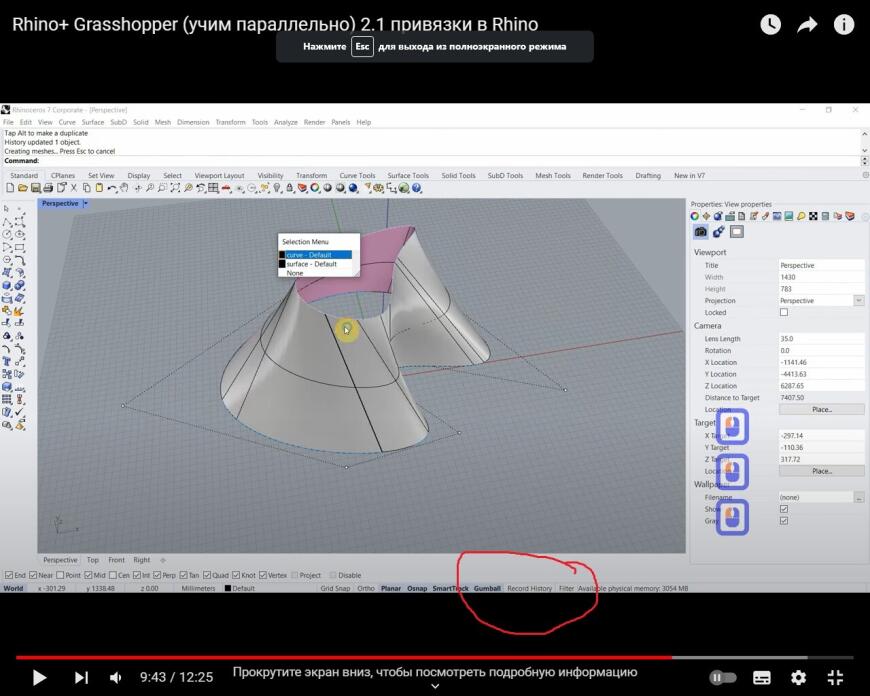Enable the Point osnap checkbox
The height and width of the screenshot is (696, 870).
(x=60, y=575)
